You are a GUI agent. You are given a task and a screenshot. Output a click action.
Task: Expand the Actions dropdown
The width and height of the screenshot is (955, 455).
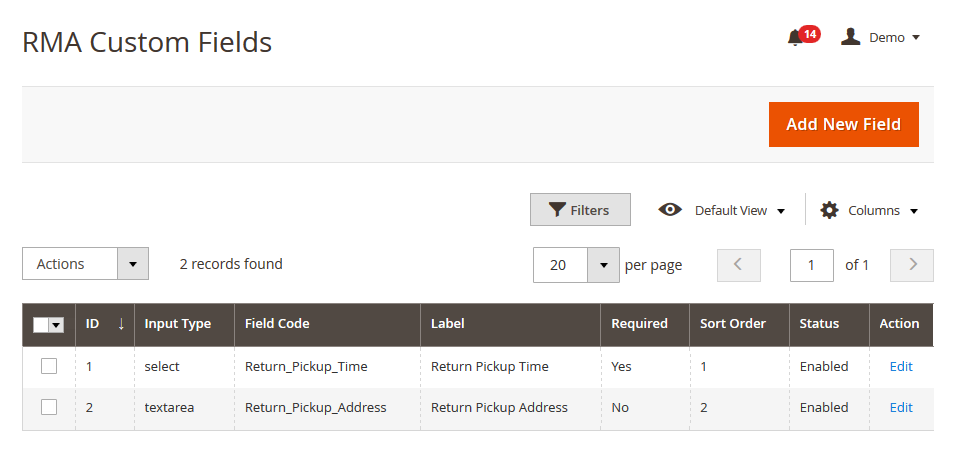(x=133, y=264)
